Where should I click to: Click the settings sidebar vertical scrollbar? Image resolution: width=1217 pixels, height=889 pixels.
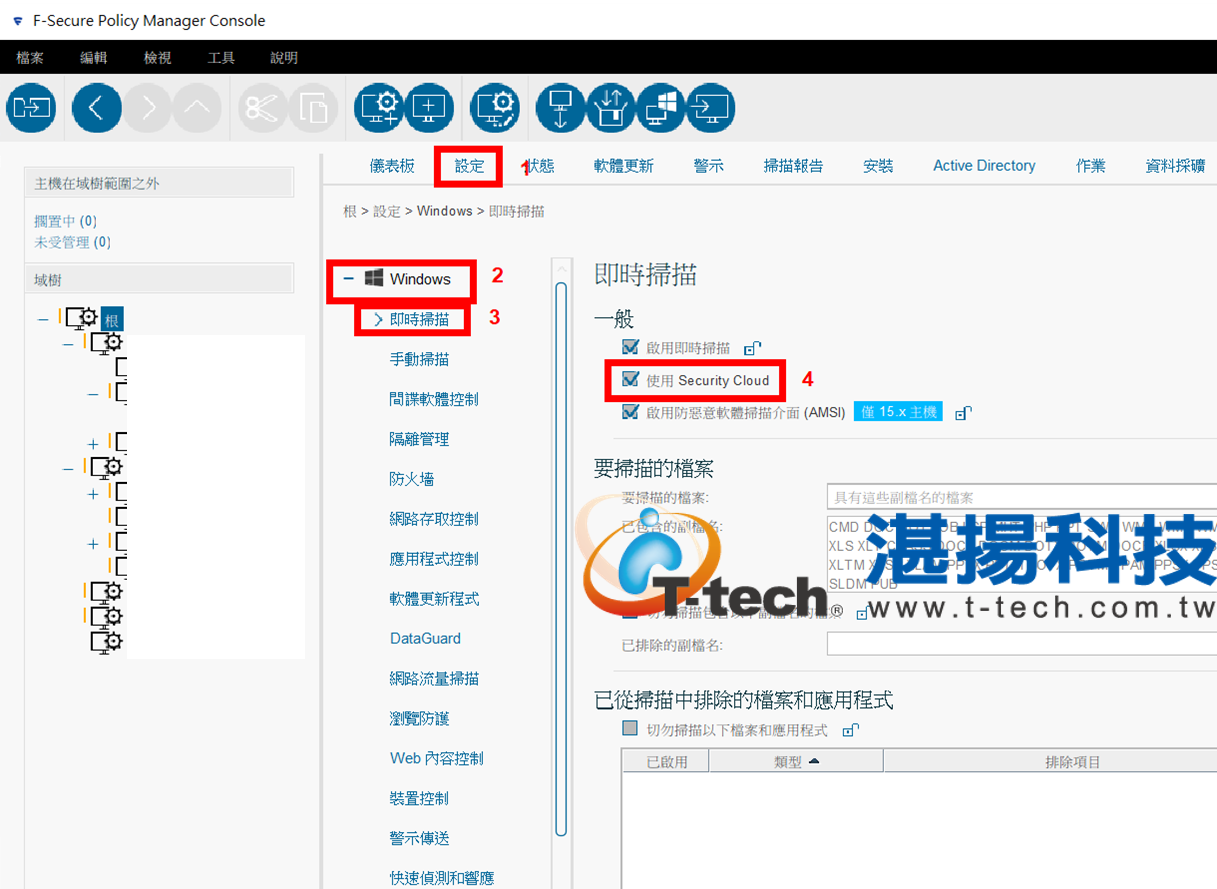click(x=561, y=559)
